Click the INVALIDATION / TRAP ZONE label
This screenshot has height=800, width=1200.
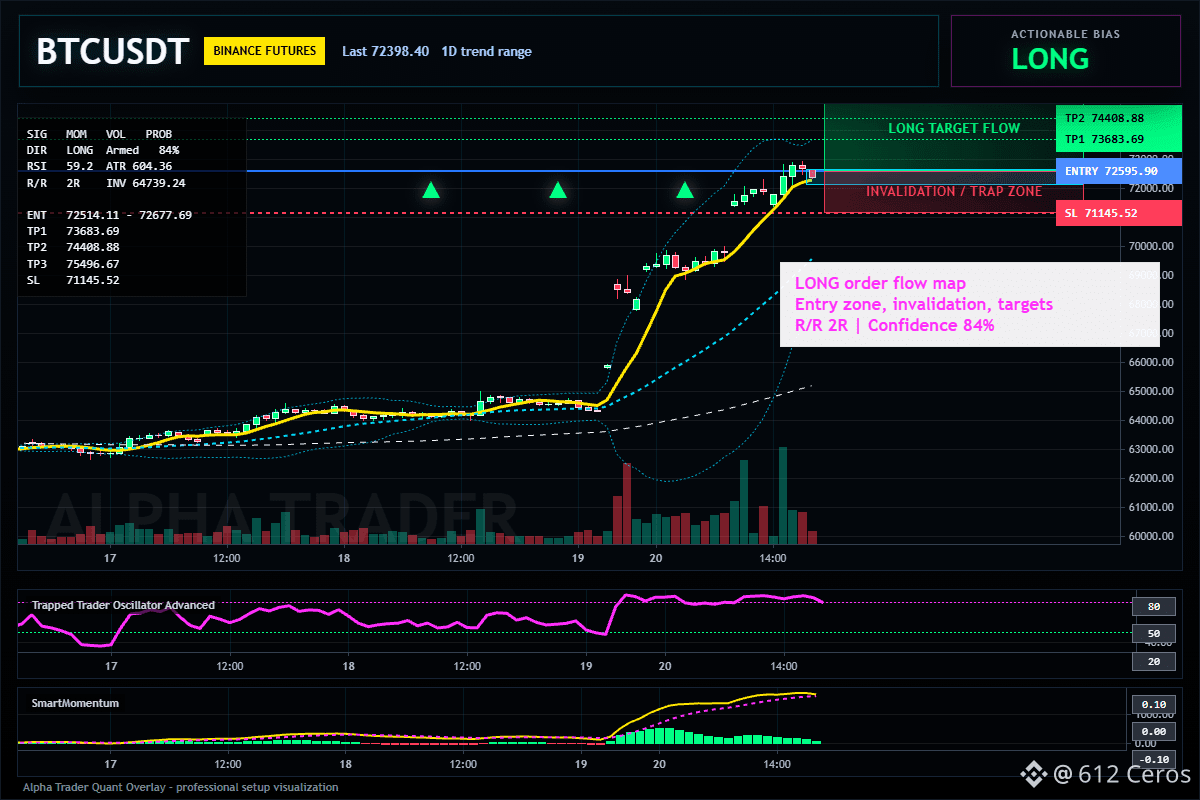[x=954, y=191]
